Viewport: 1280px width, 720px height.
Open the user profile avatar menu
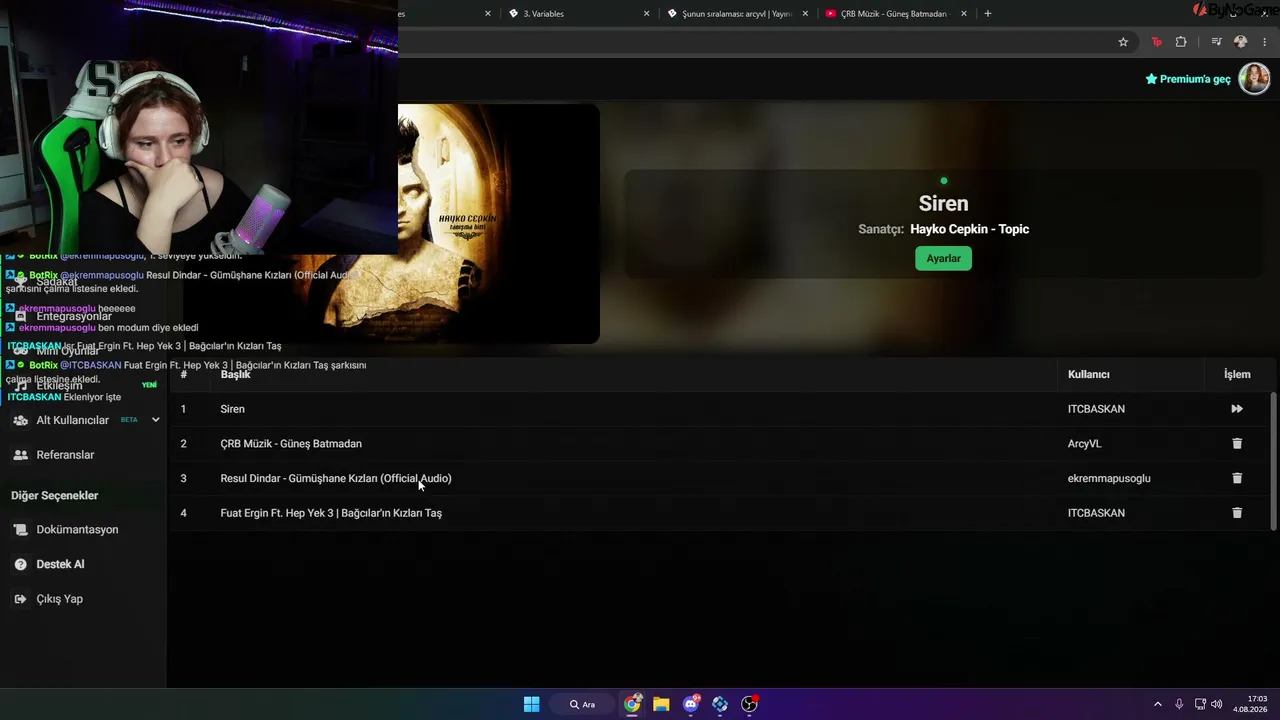tap(1254, 78)
